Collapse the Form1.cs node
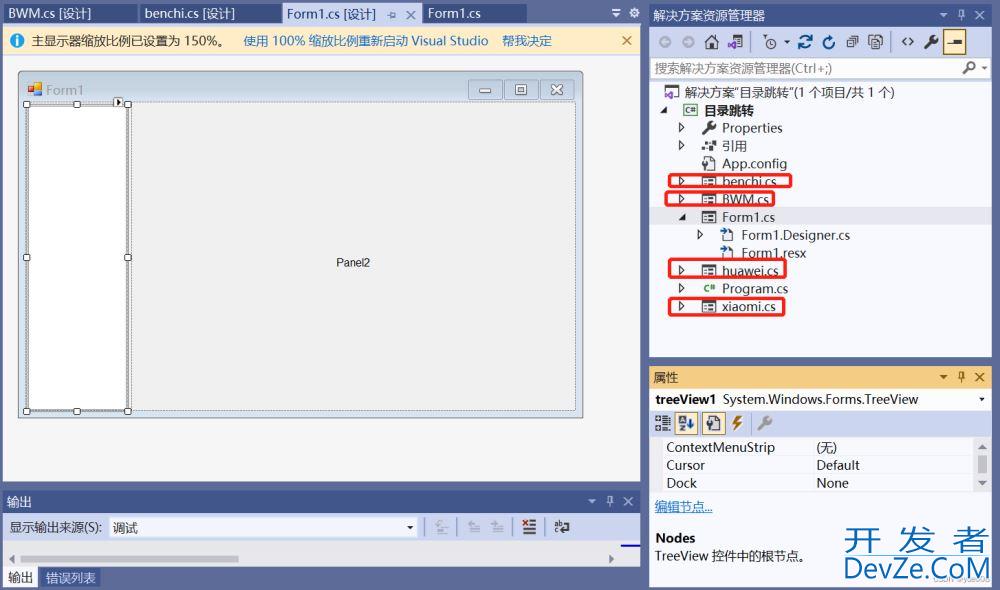The width and height of the screenshot is (1000, 590). click(x=682, y=217)
